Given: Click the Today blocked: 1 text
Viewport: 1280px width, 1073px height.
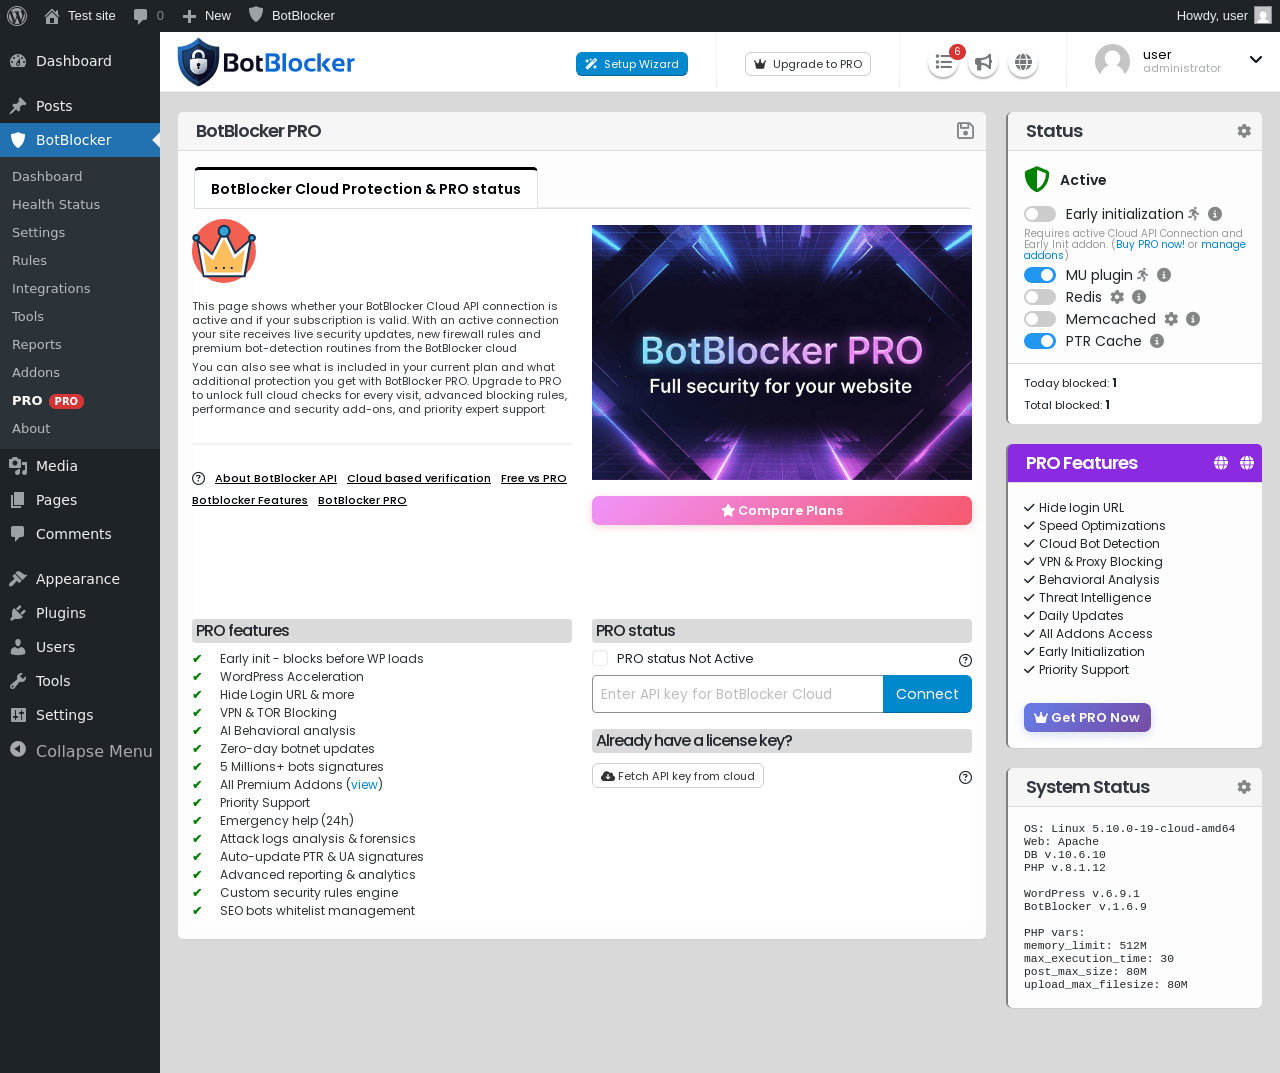Looking at the screenshot, I should coord(1071,383).
